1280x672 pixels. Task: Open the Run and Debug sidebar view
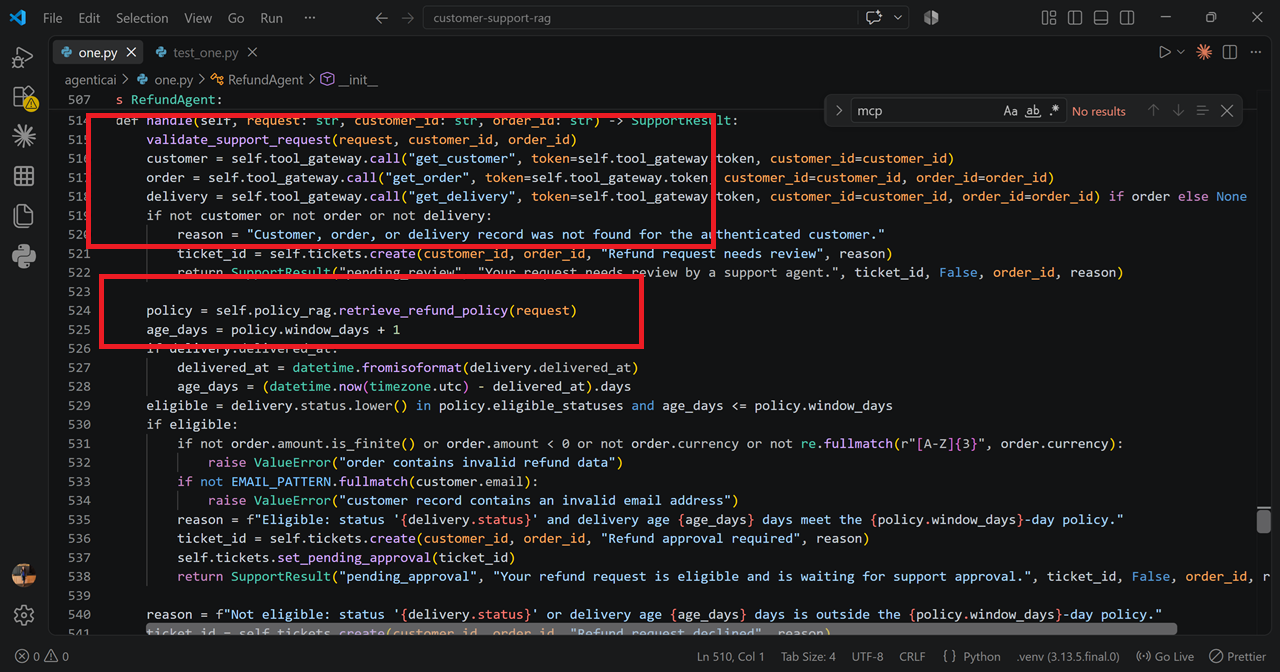click(24, 59)
